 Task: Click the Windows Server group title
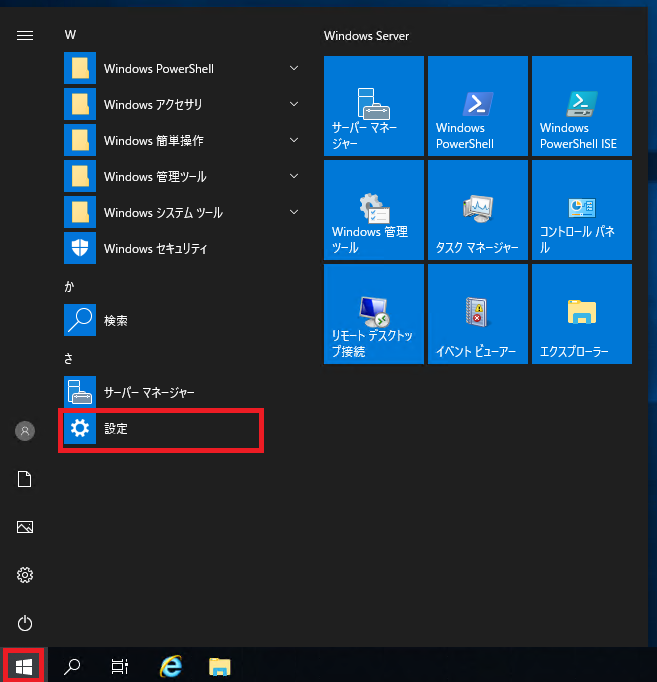pos(366,36)
